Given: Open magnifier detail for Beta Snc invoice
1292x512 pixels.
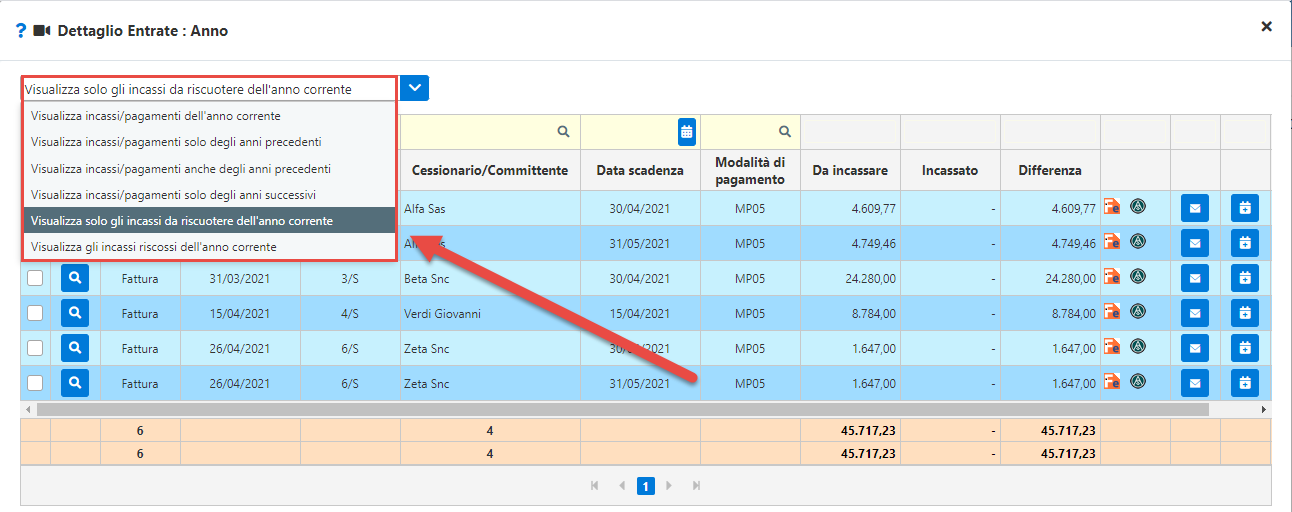Looking at the screenshot, I should (x=75, y=278).
